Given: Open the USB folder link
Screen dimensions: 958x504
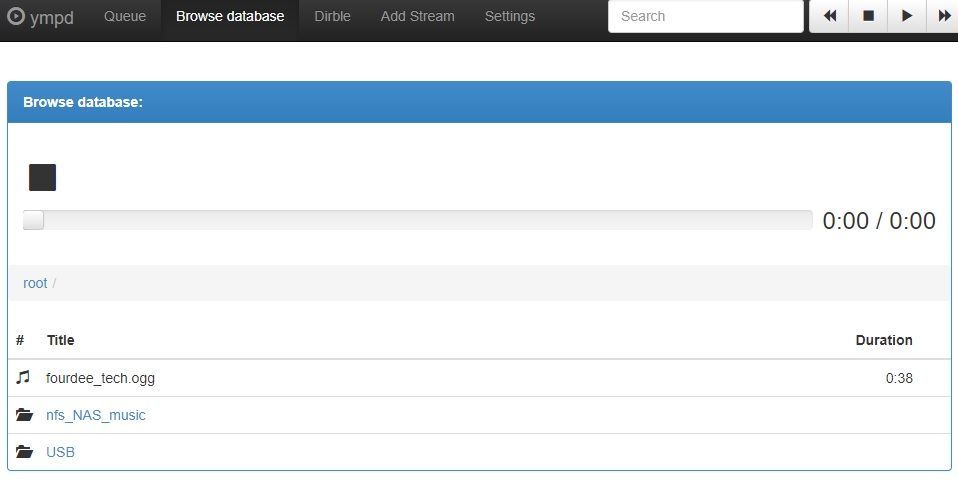Looking at the screenshot, I should pos(60,452).
